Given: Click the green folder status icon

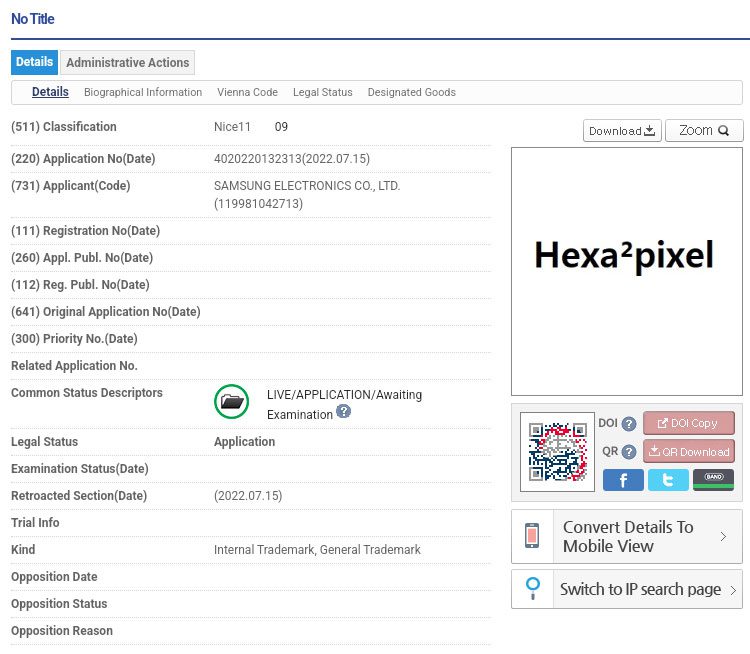Looking at the screenshot, I should pyautogui.click(x=232, y=402).
